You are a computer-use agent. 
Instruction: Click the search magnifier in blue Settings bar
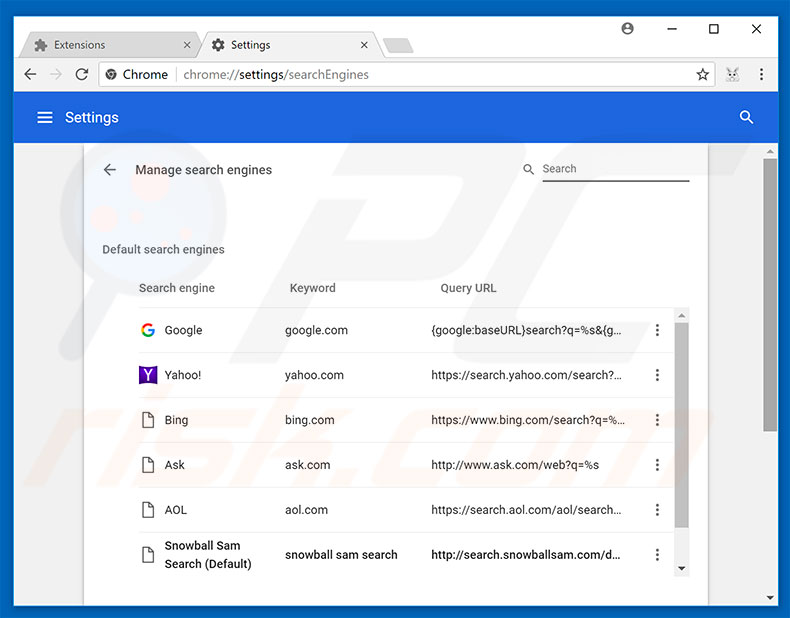746,117
